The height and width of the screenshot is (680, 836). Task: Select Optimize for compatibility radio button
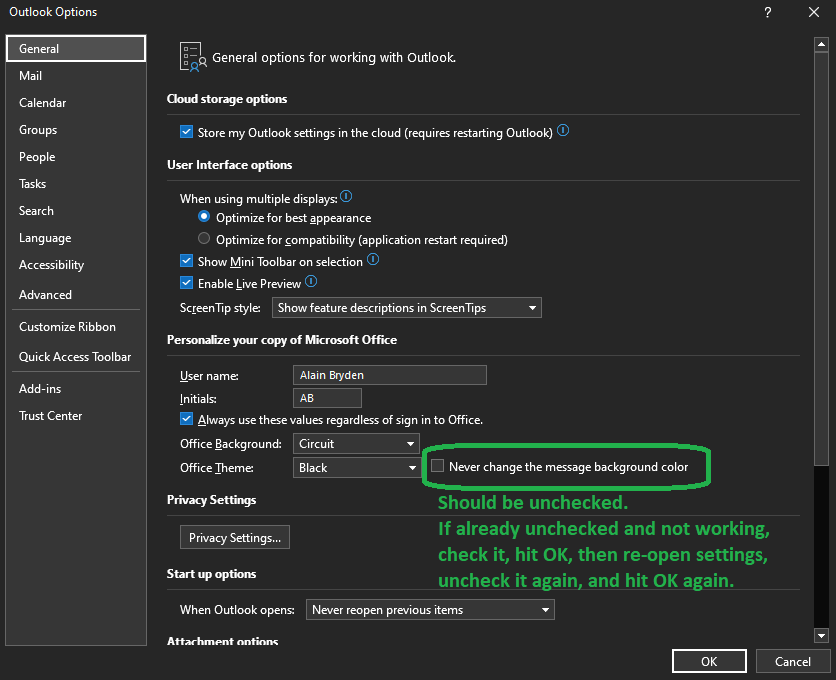click(x=204, y=238)
